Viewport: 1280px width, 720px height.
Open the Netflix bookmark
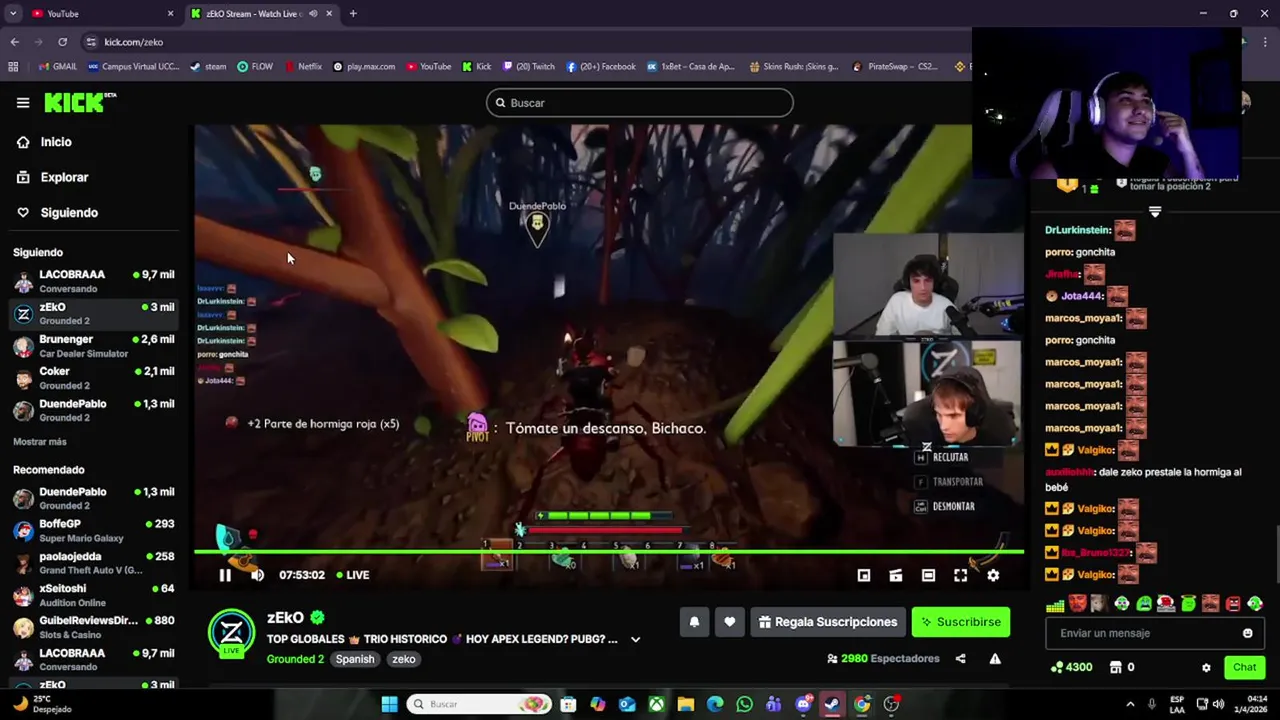pyautogui.click(x=303, y=67)
